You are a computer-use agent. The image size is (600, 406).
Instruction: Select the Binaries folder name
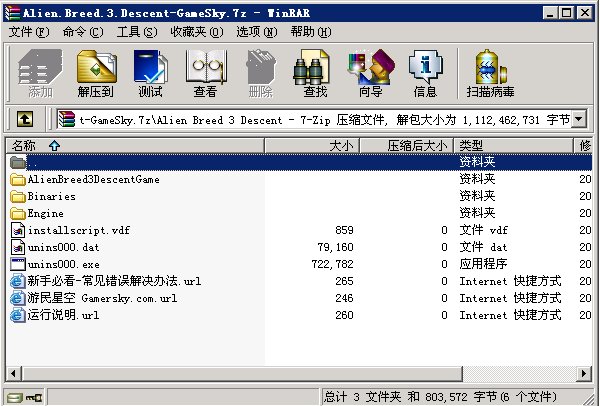[x=51, y=197]
